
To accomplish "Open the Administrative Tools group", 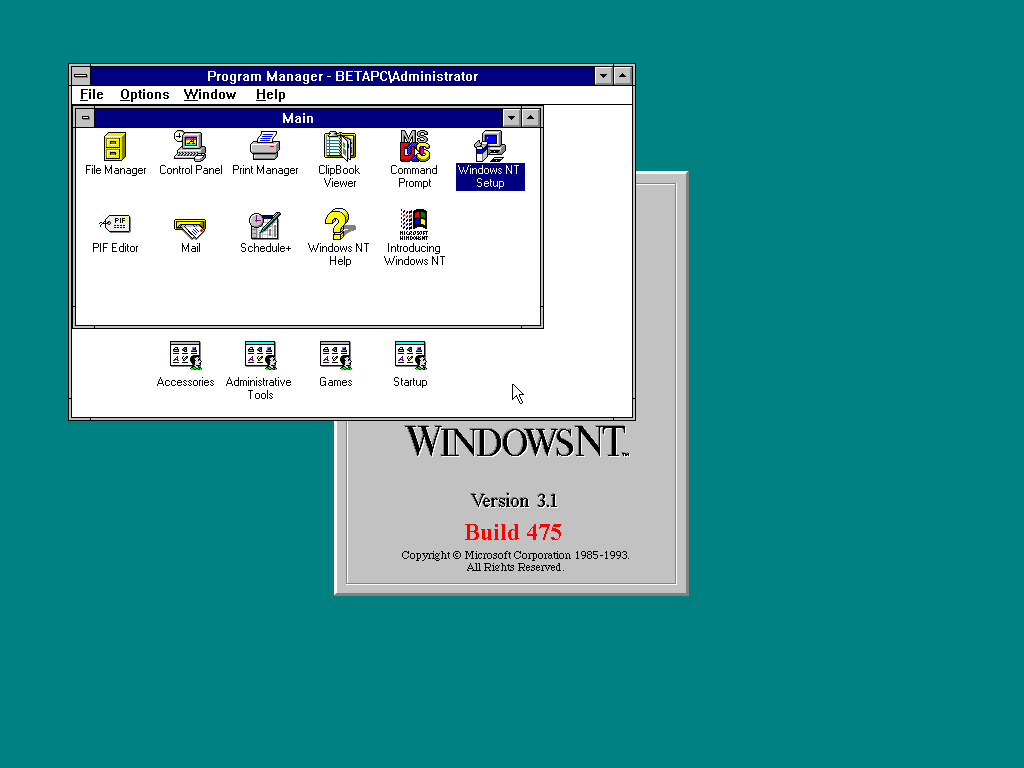I will pos(259,358).
